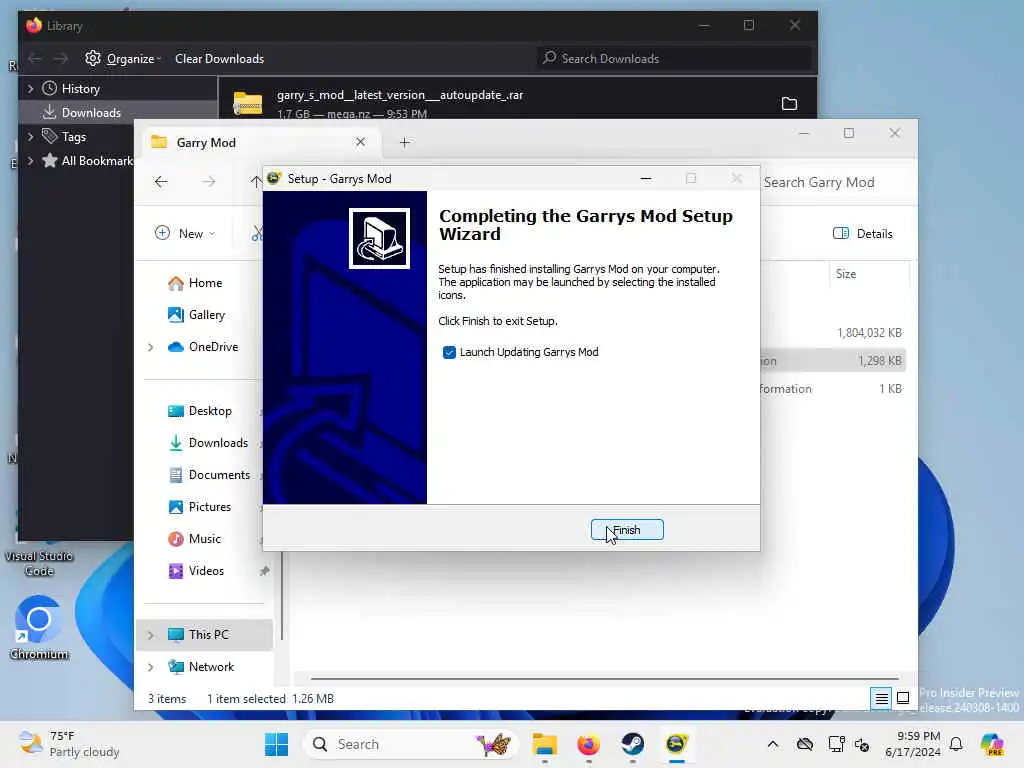Screen dimensions: 1024x768
Task: Show hidden tray icons chevron
Action: pyautogui.click(x=773, y=744)
